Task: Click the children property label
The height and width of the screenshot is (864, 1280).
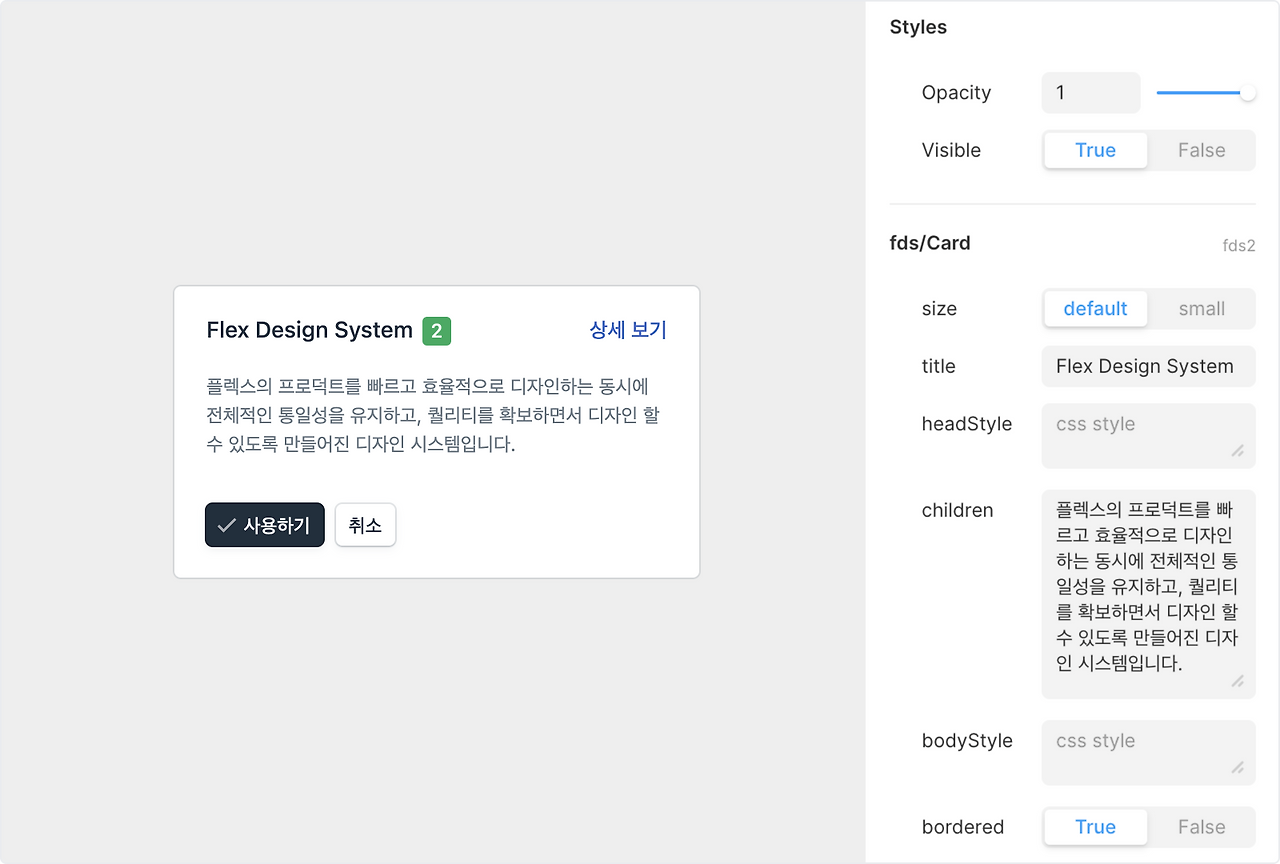Action: pyautogui.click(x=957, y=511)
